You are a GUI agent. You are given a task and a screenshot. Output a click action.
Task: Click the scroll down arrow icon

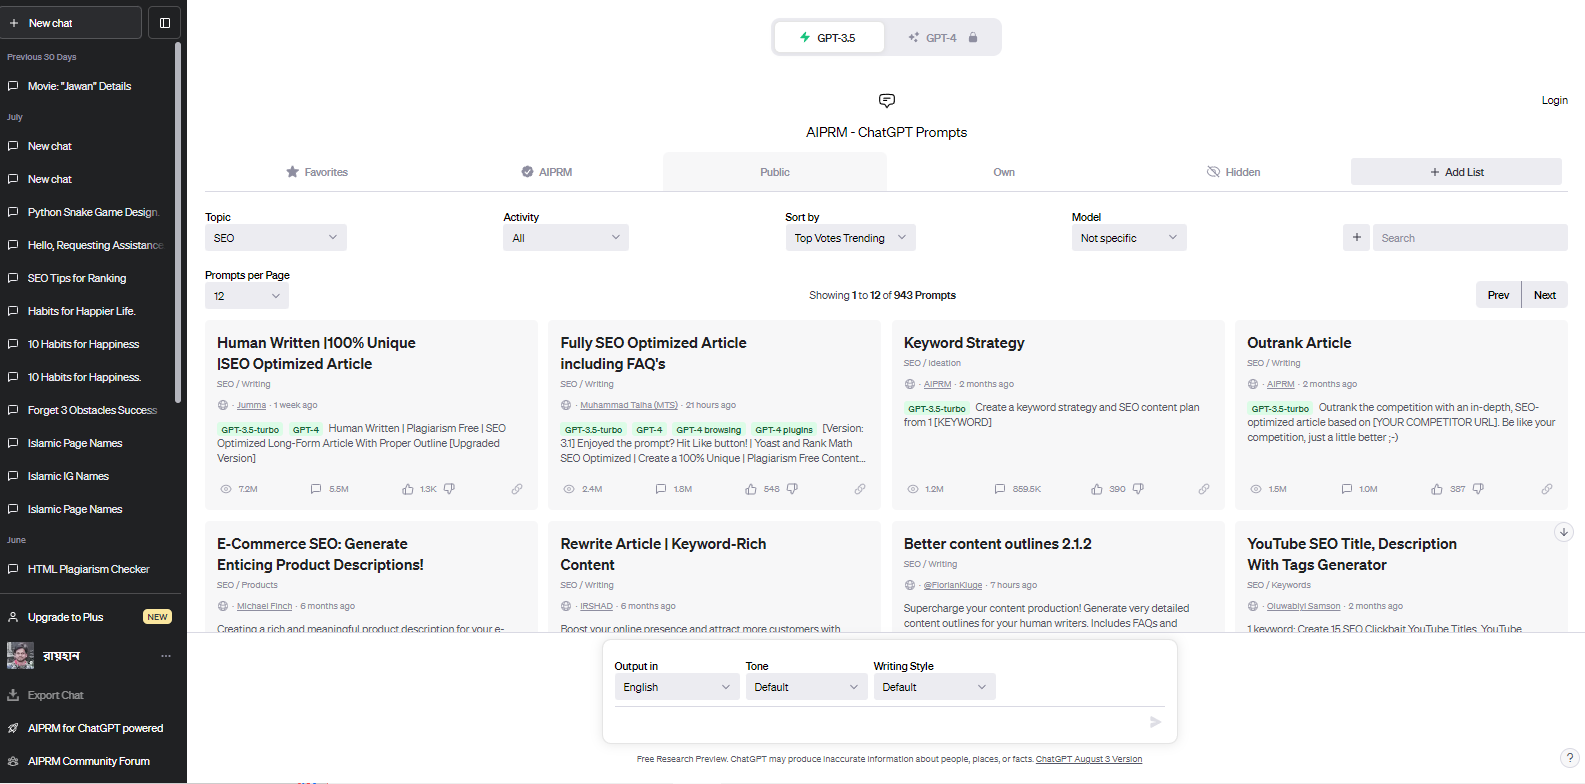(x=1564, y=532)
